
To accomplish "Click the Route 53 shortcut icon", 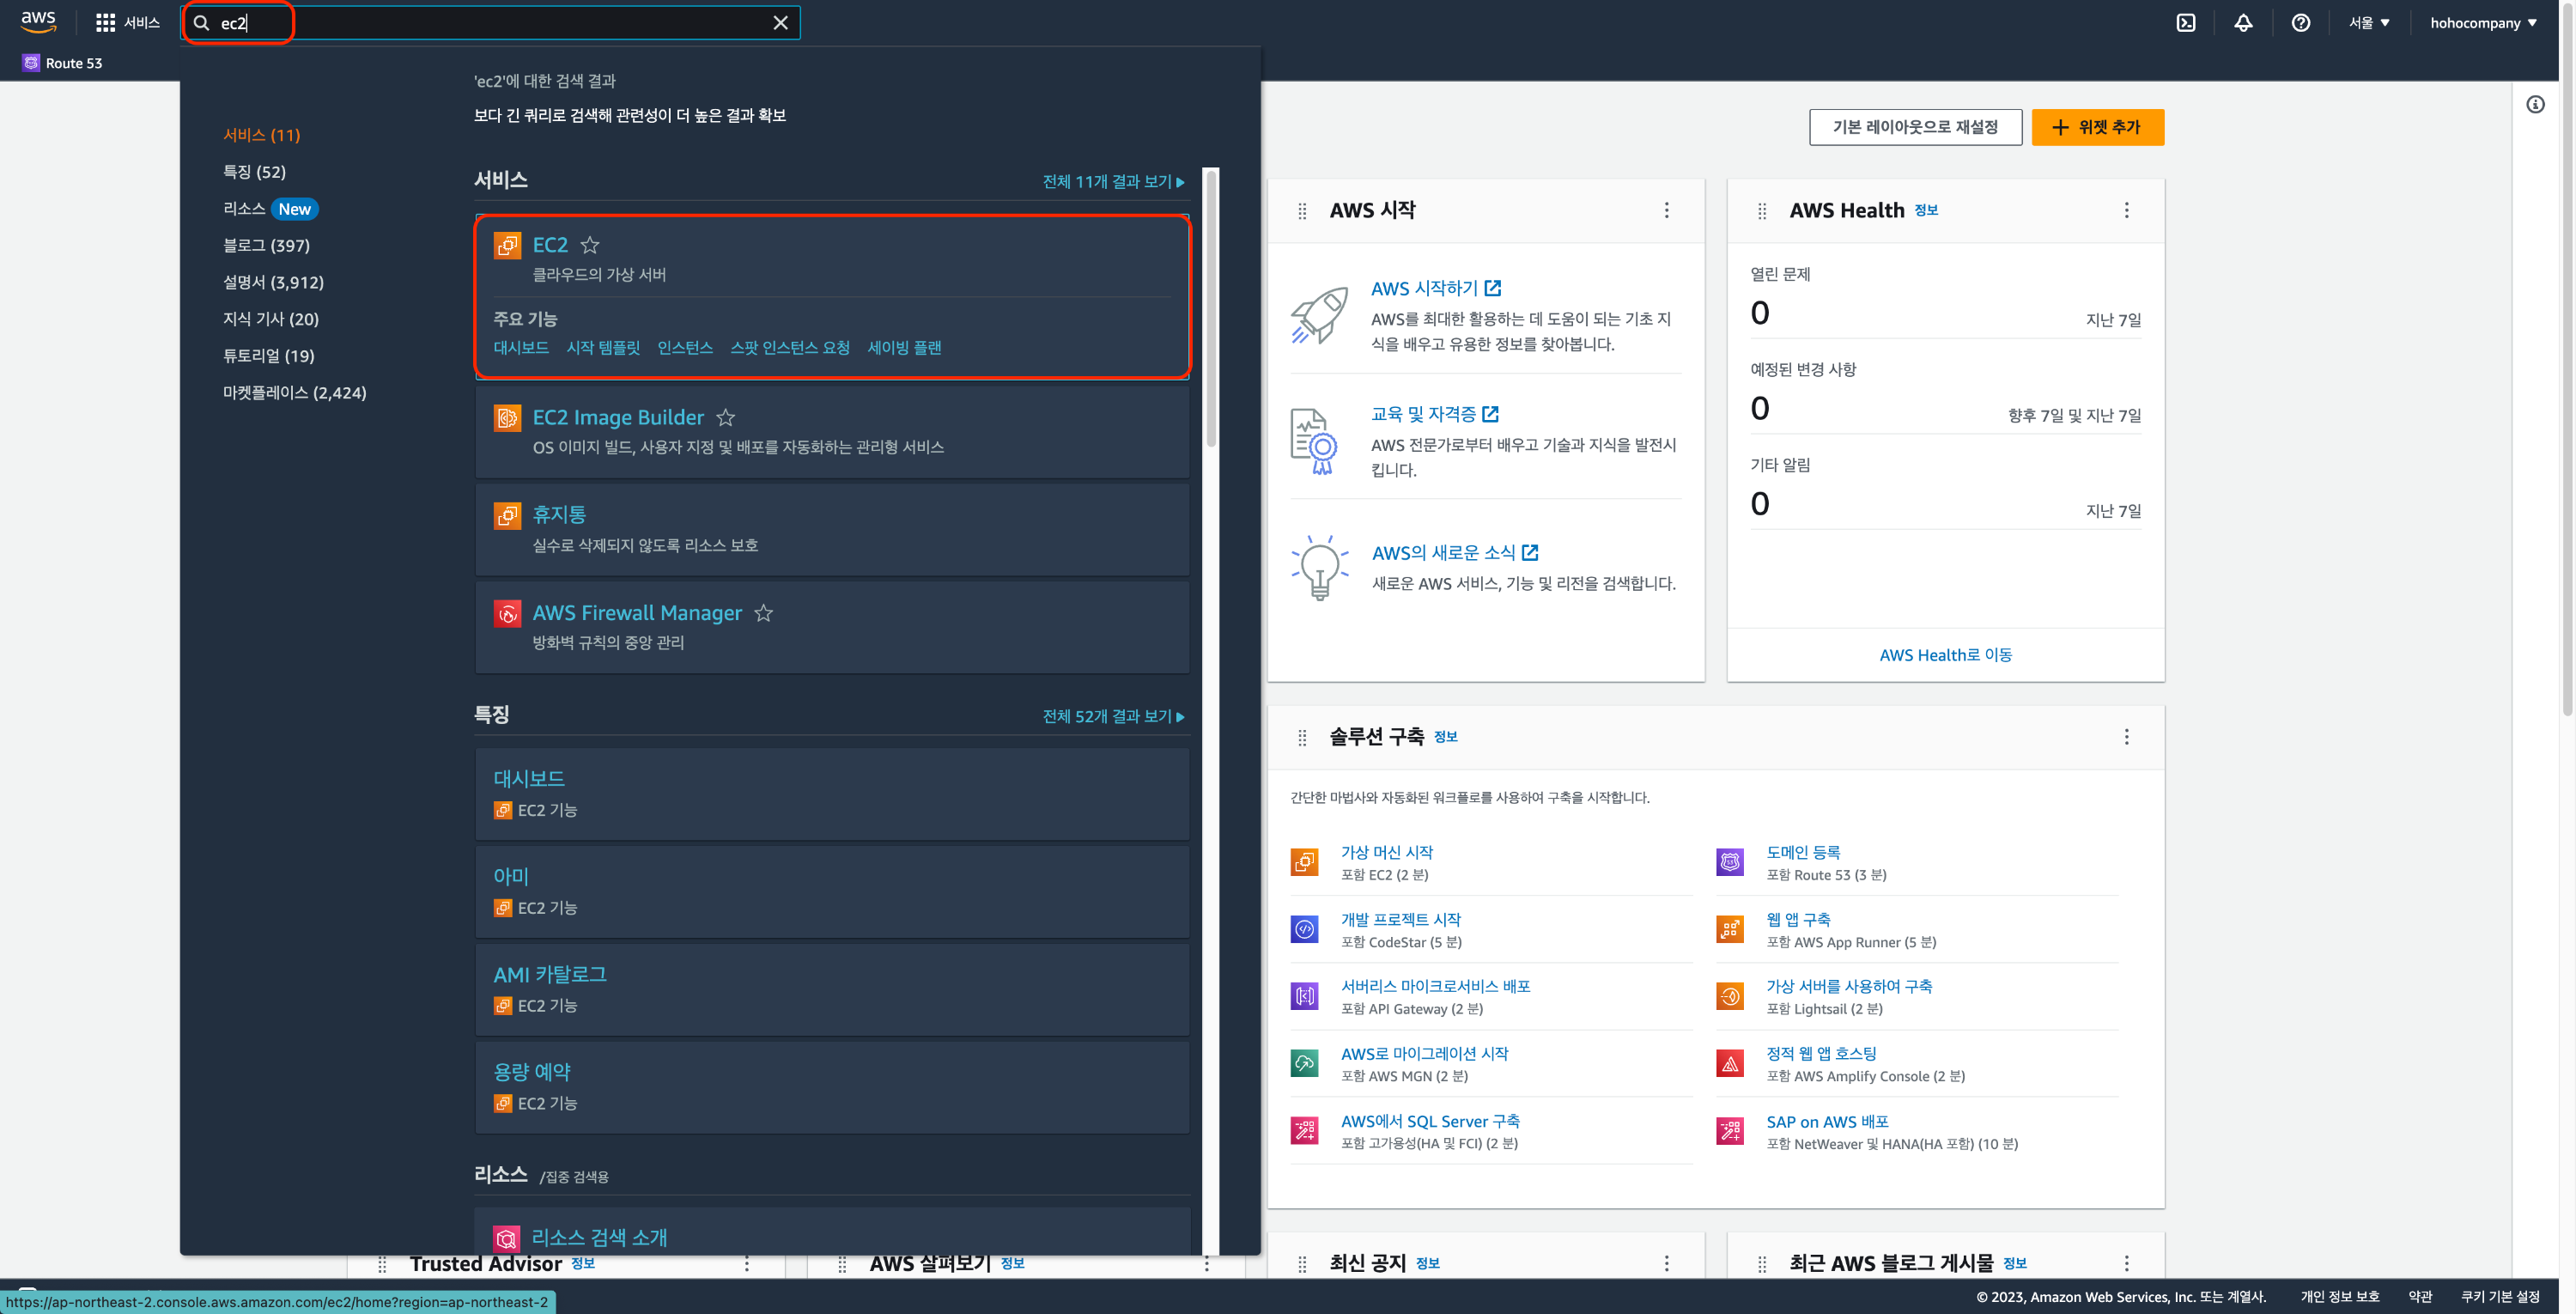I will coord(31,63).
